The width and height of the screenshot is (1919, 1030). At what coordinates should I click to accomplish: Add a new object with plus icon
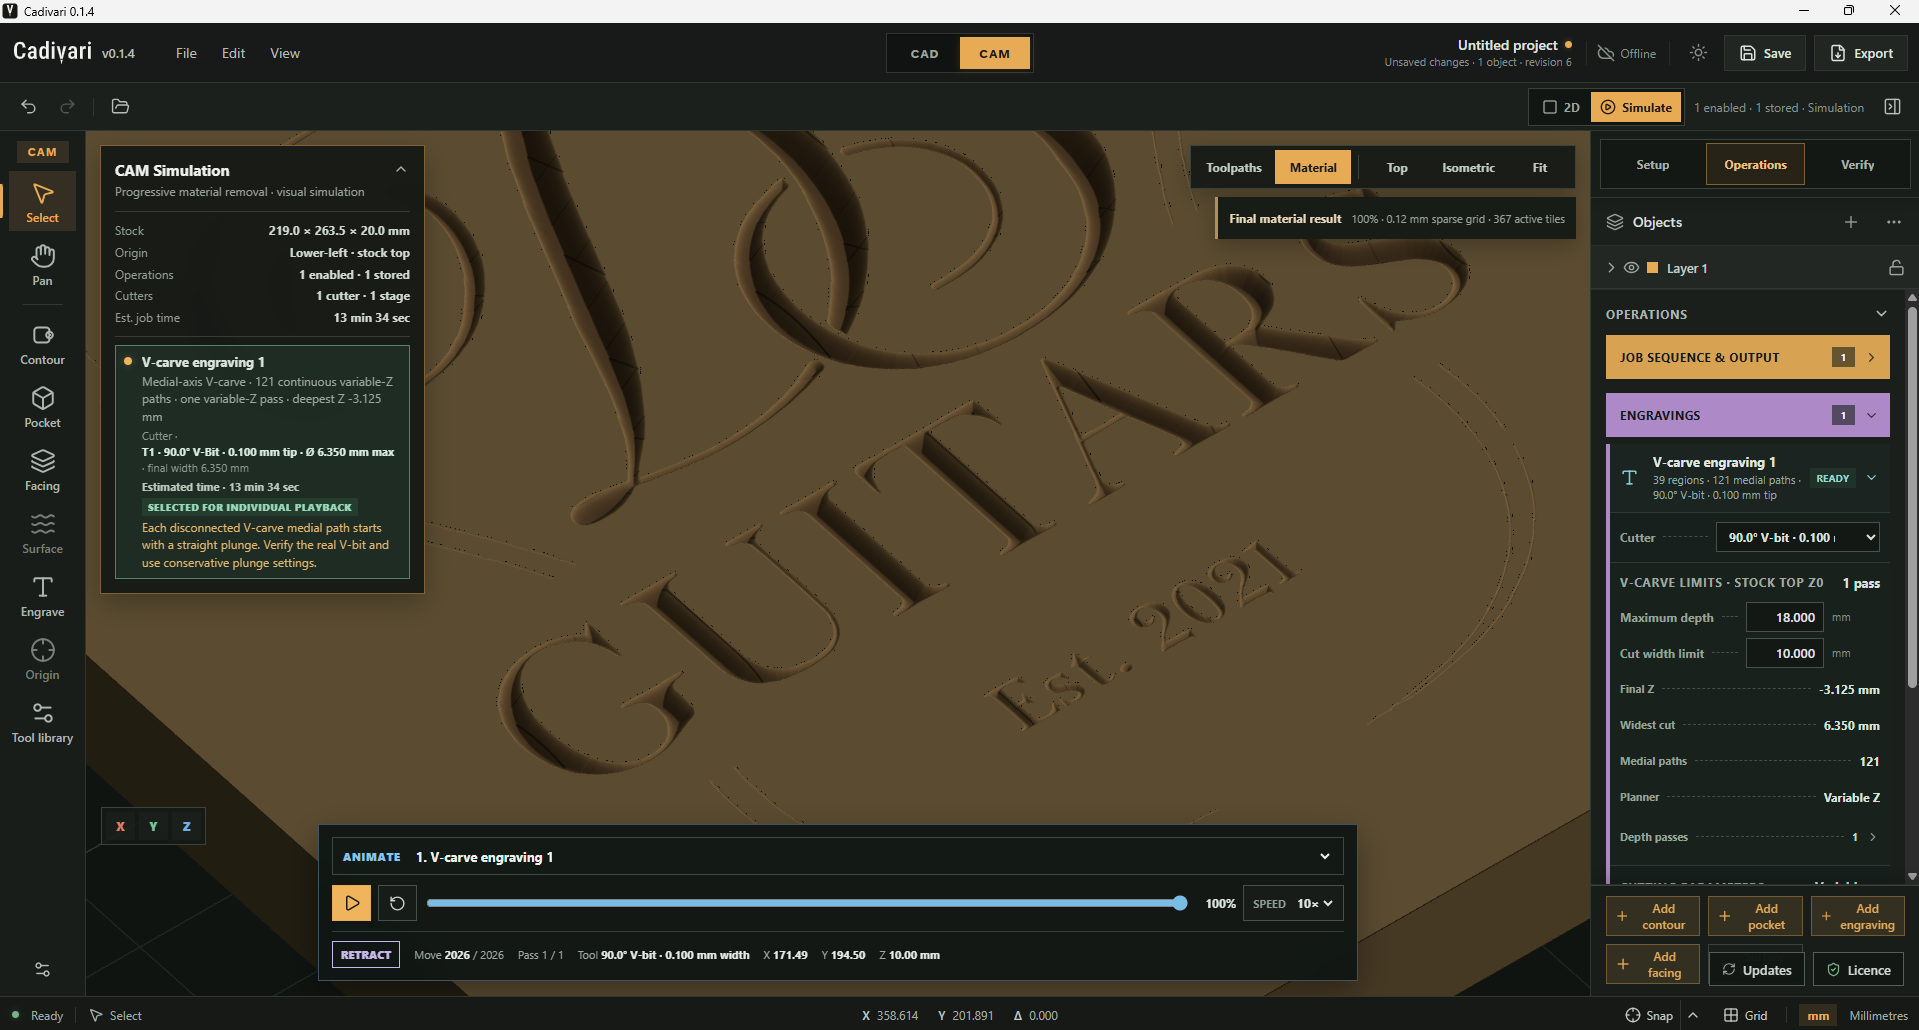(x=1851, y=222)
